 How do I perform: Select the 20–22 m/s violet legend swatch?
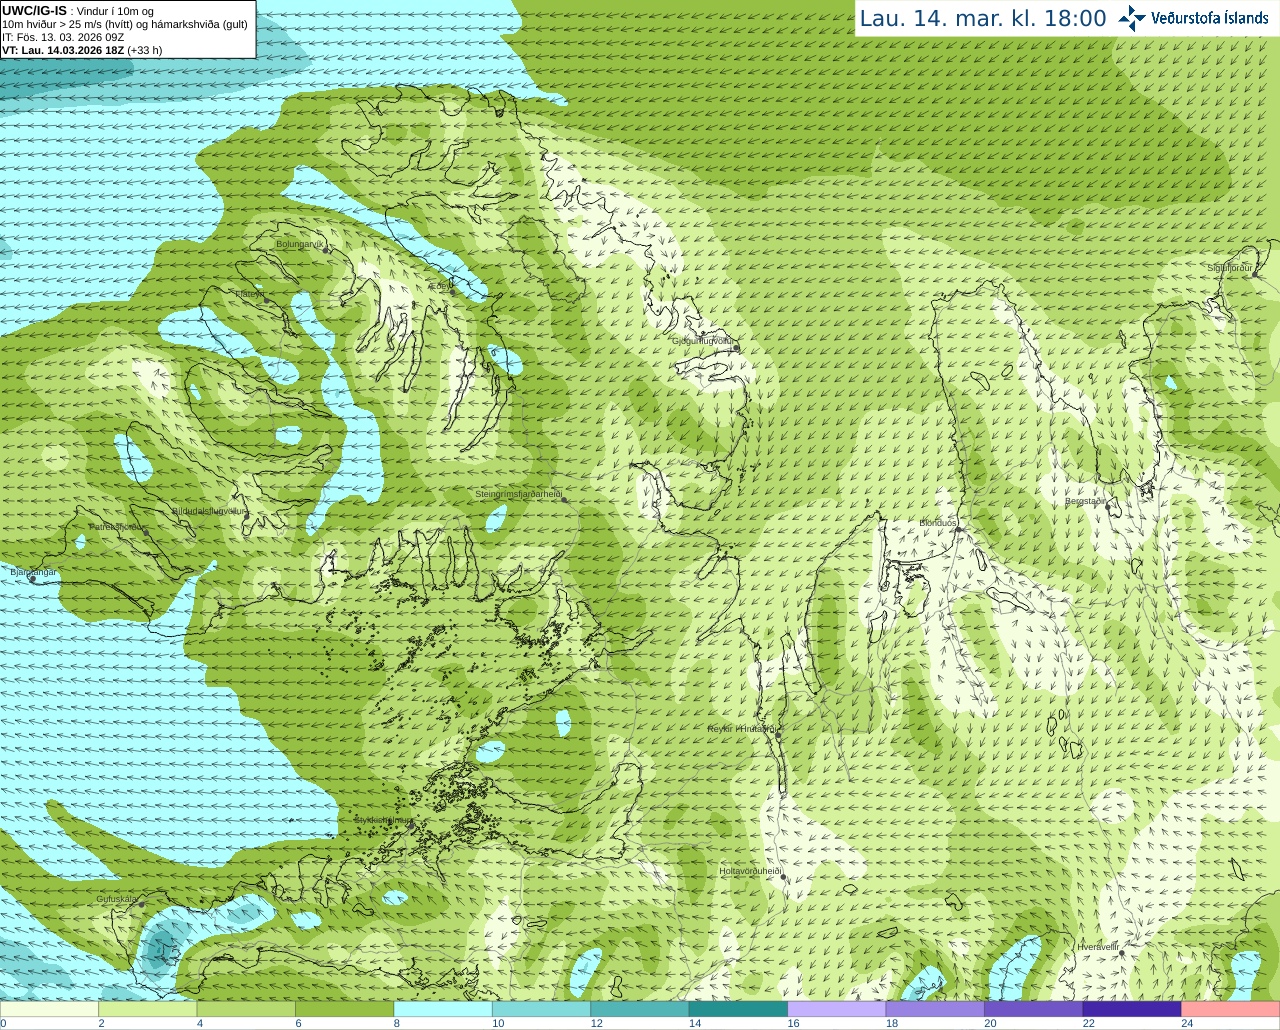point(1033,1009)
